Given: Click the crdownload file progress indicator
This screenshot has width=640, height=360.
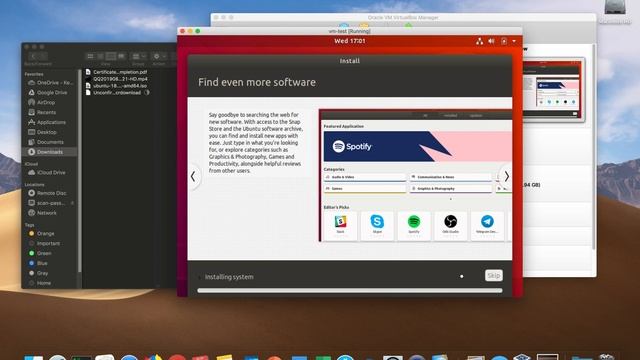Looking at the screenshot, I should pos(147,93).
